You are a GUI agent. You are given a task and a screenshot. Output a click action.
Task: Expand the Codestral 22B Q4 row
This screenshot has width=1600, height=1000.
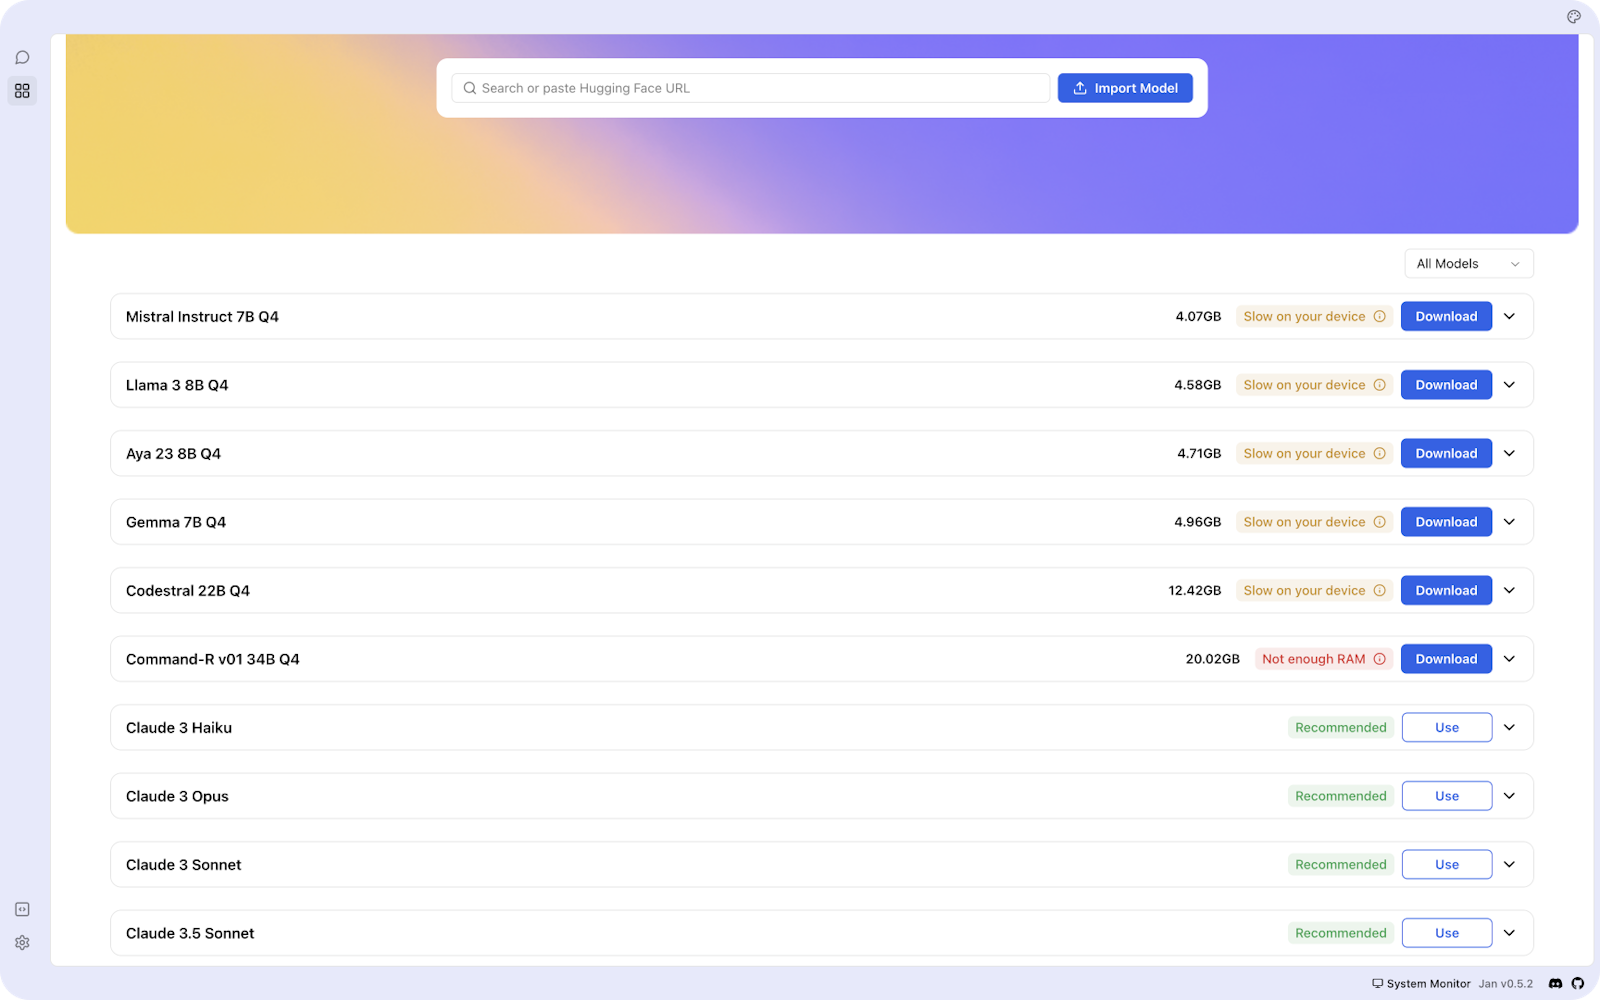pos(1510,591)
